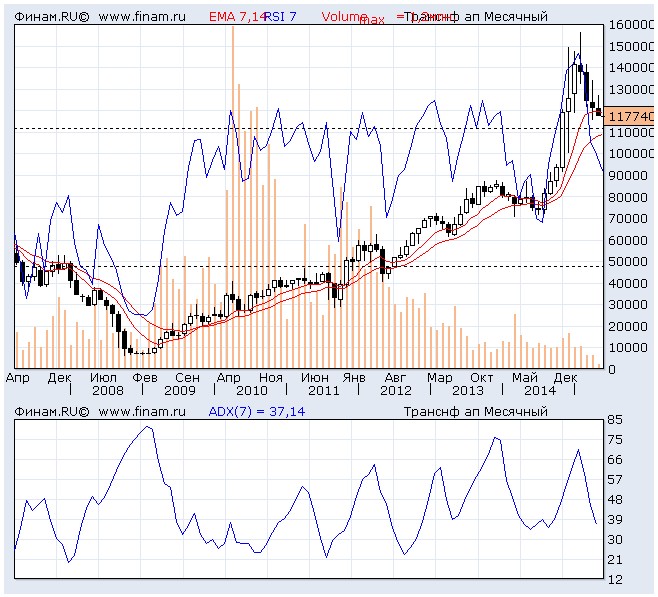Click the RSI 7 legend label
Viewport: 658px width, 597px height.
tap(280, 17)
